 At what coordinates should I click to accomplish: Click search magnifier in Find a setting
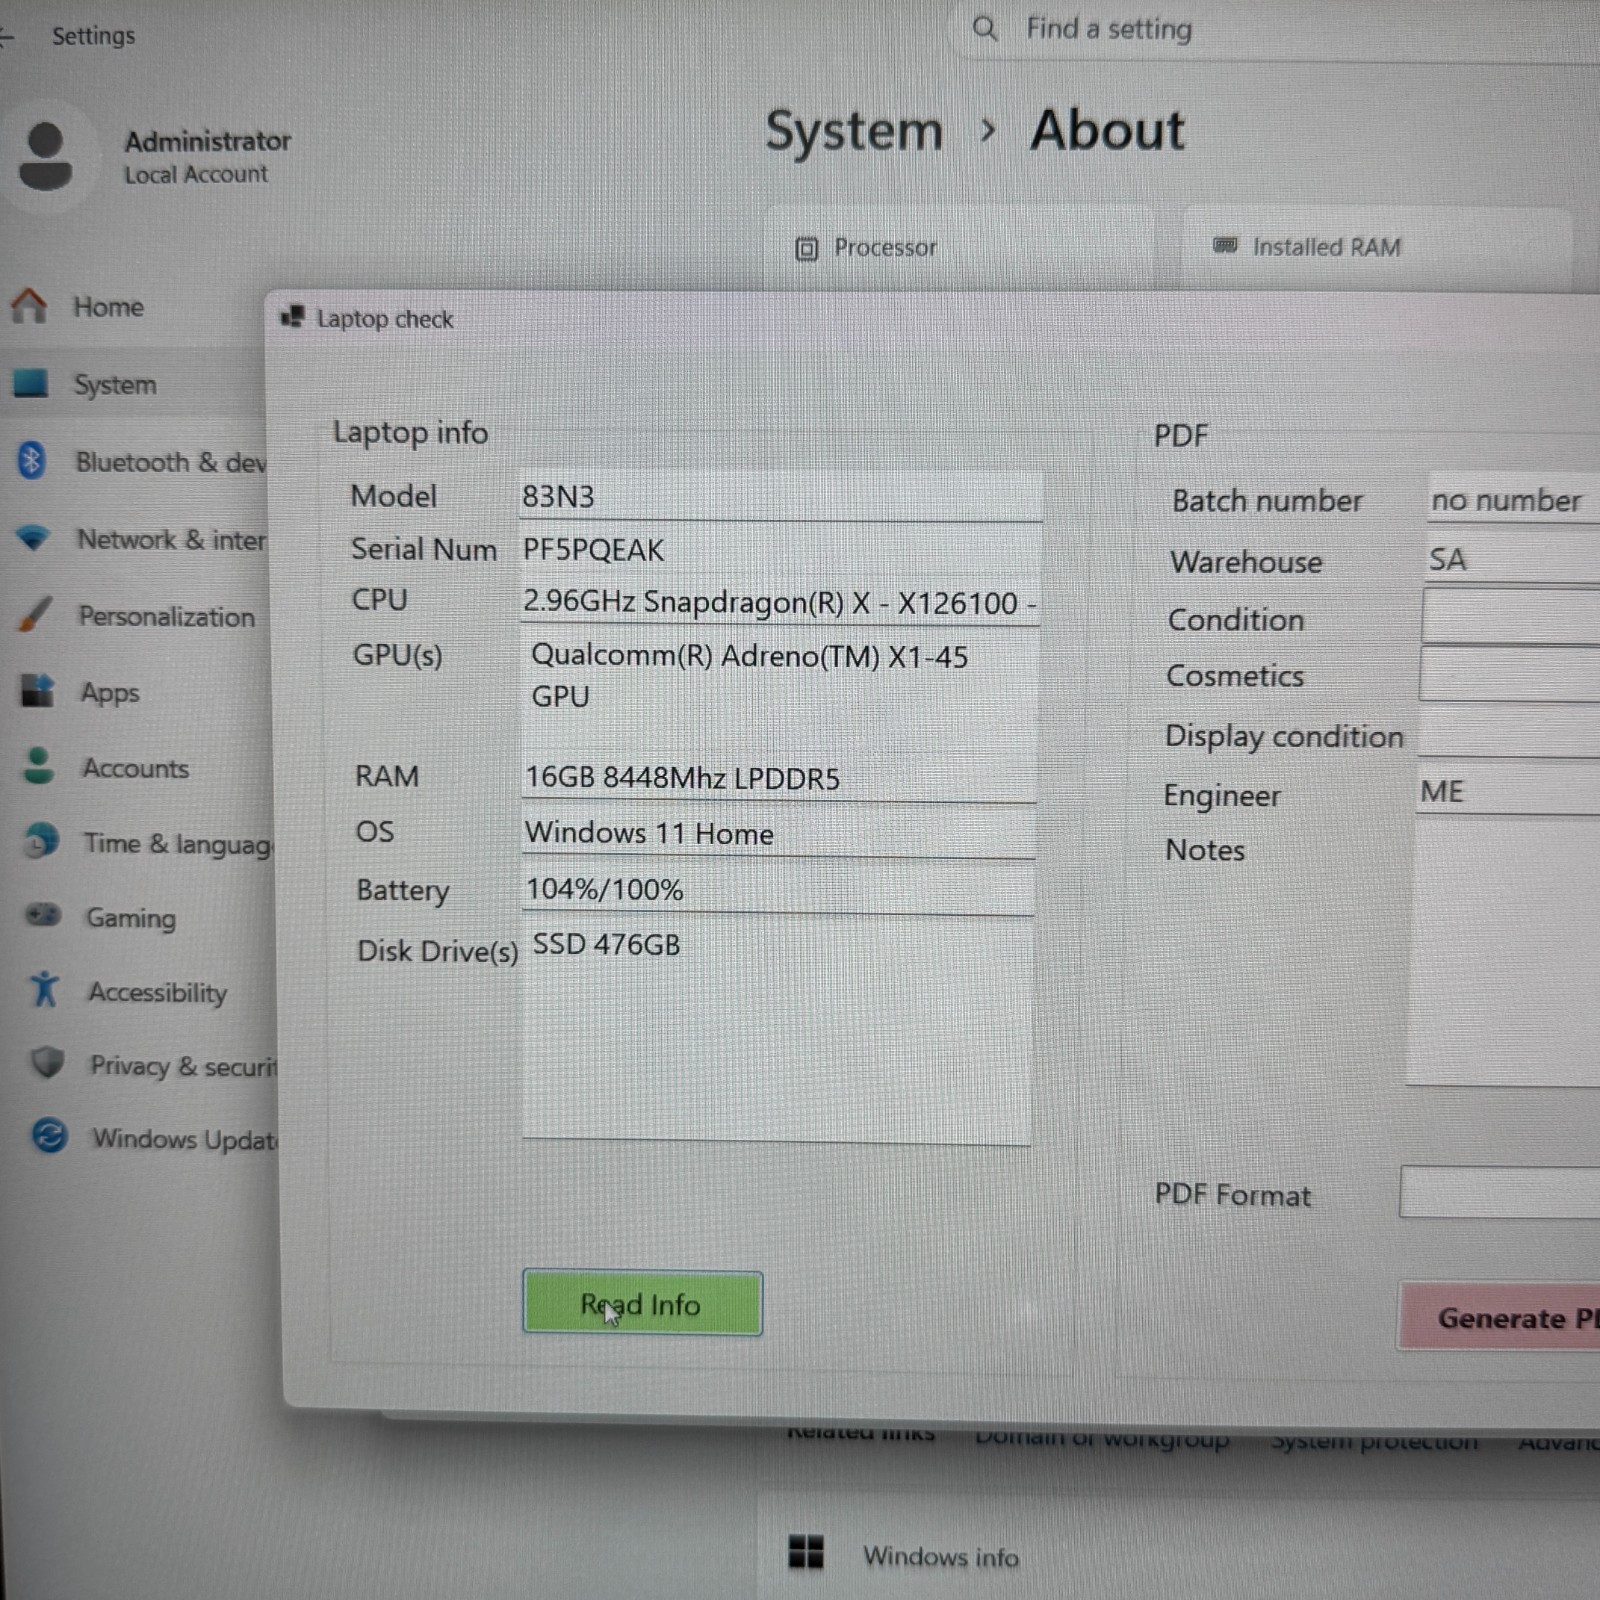click(x=985, y=28)
